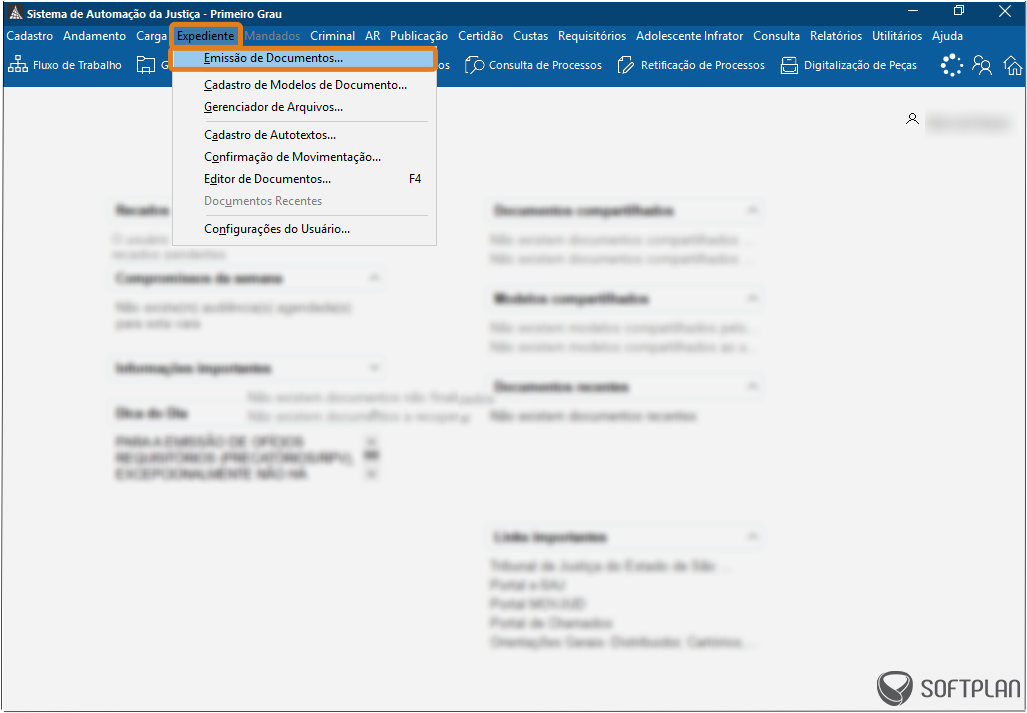Collapse the Documentos recentes panel

[753, 386]
